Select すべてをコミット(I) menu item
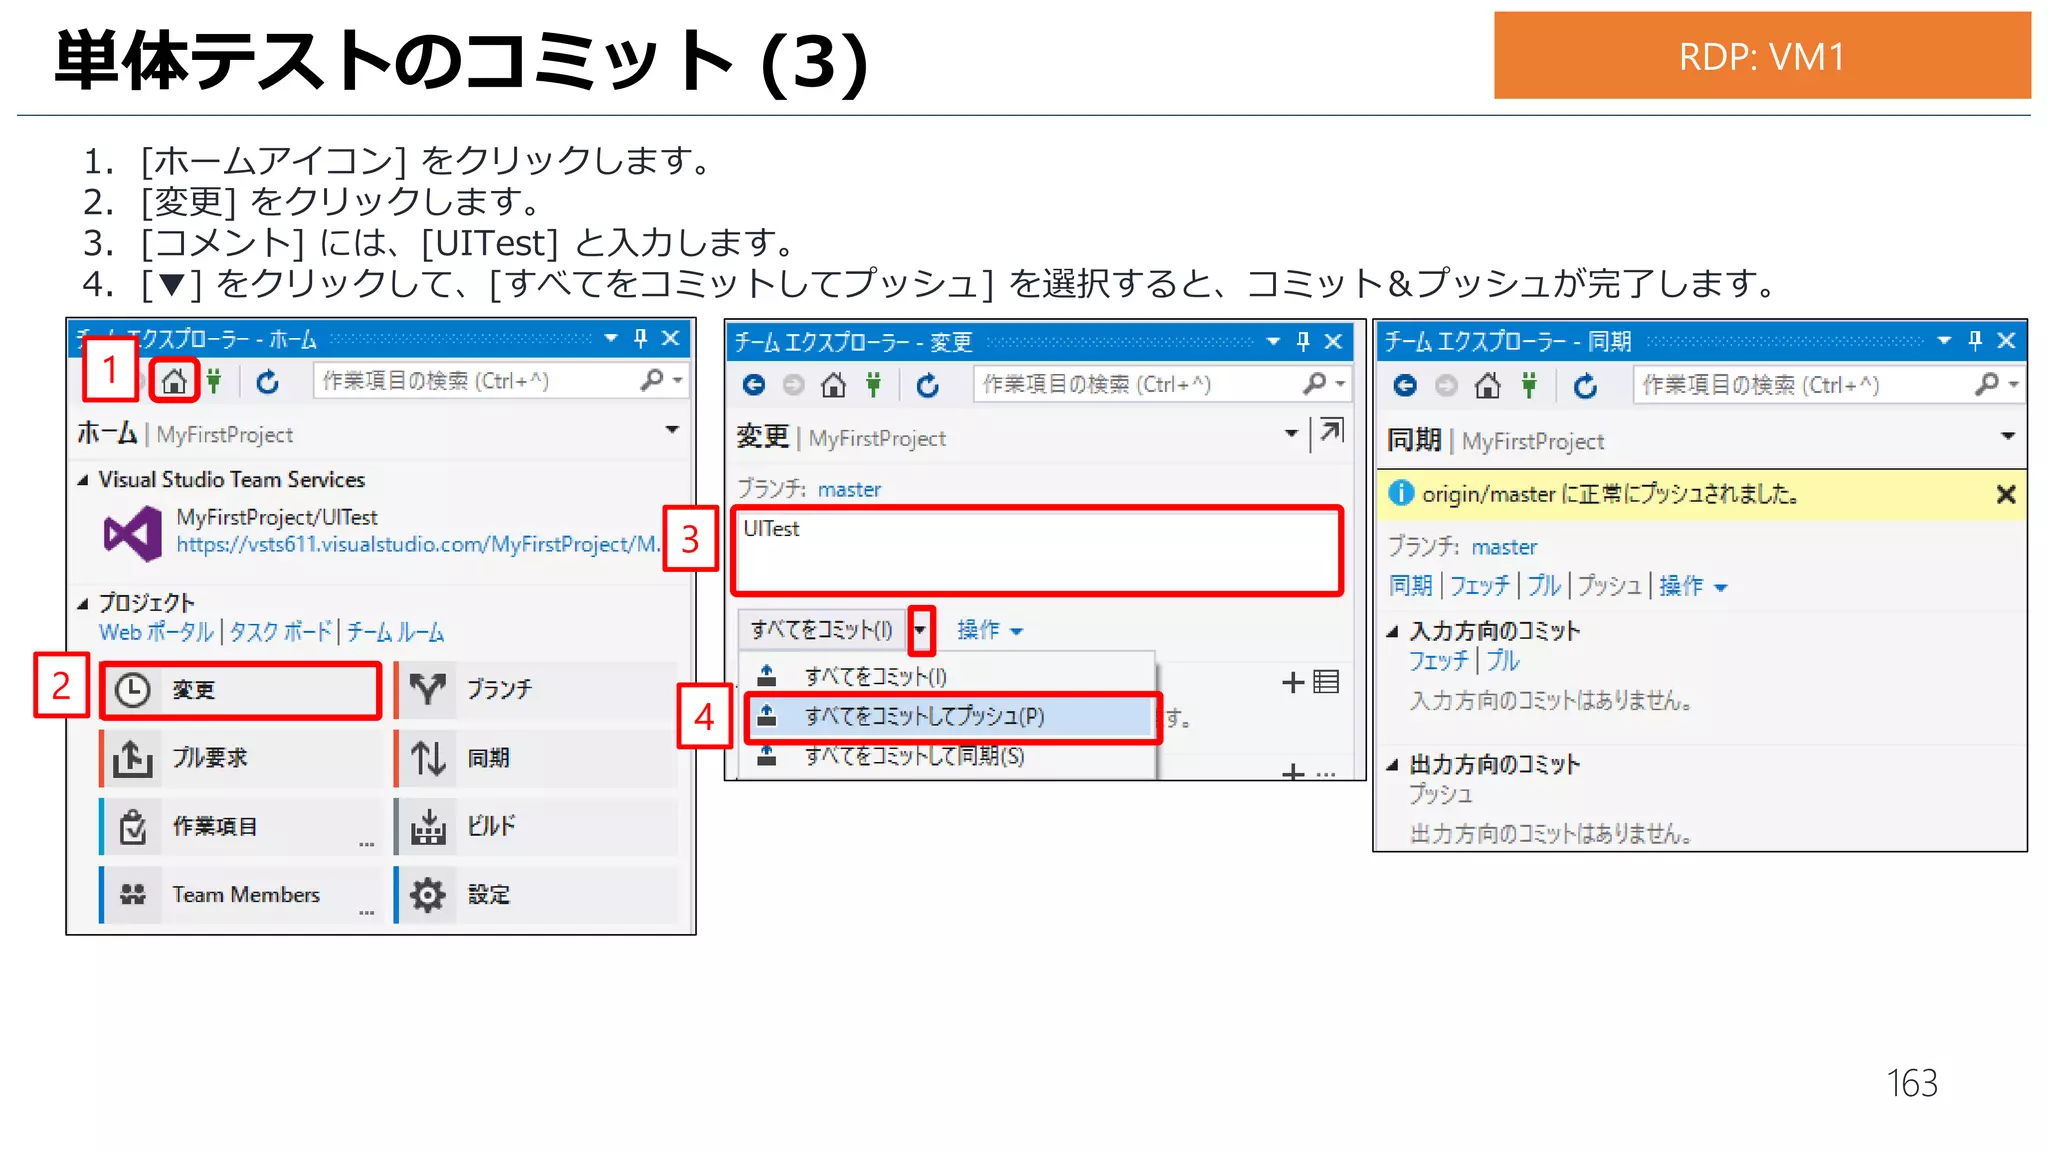The width and height of the screenshot is (2048, 1152). point(947,677)
